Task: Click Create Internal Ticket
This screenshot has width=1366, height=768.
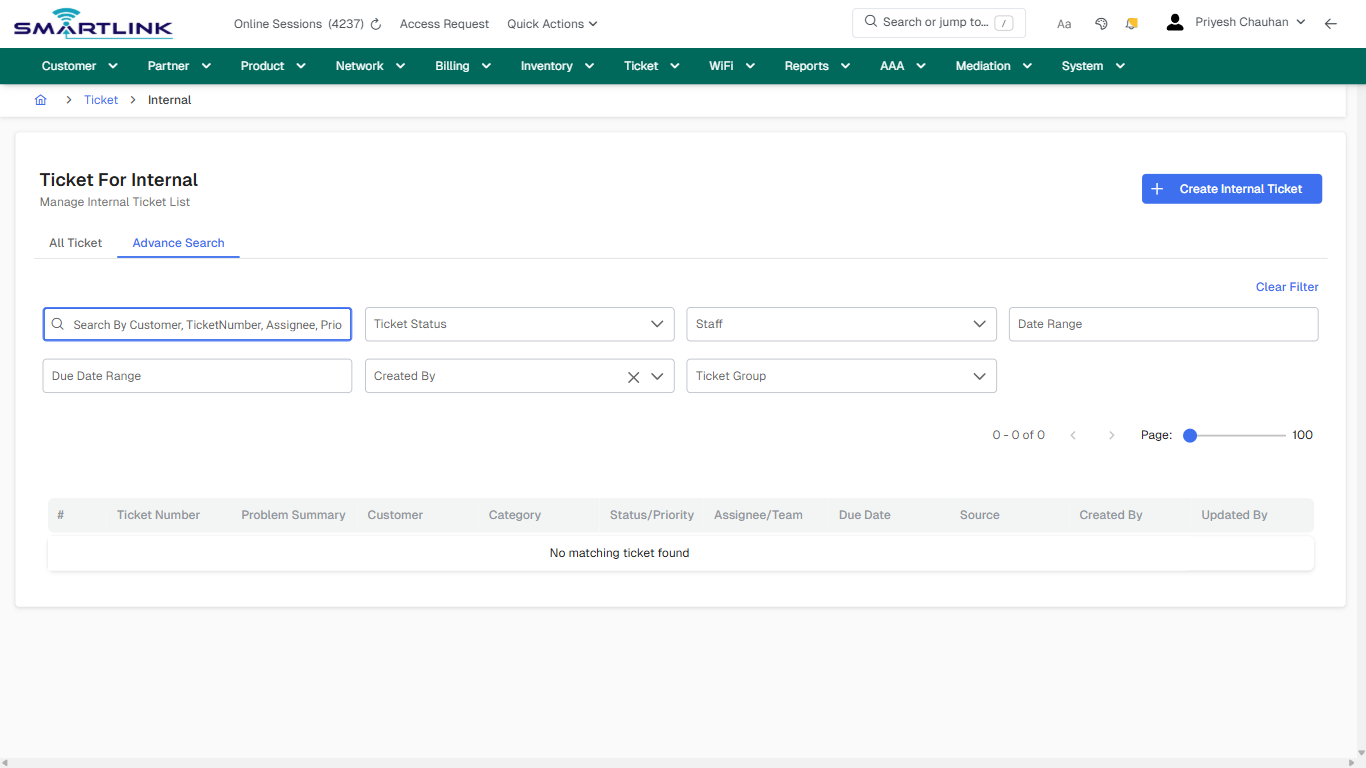Action: (1231, 188)
